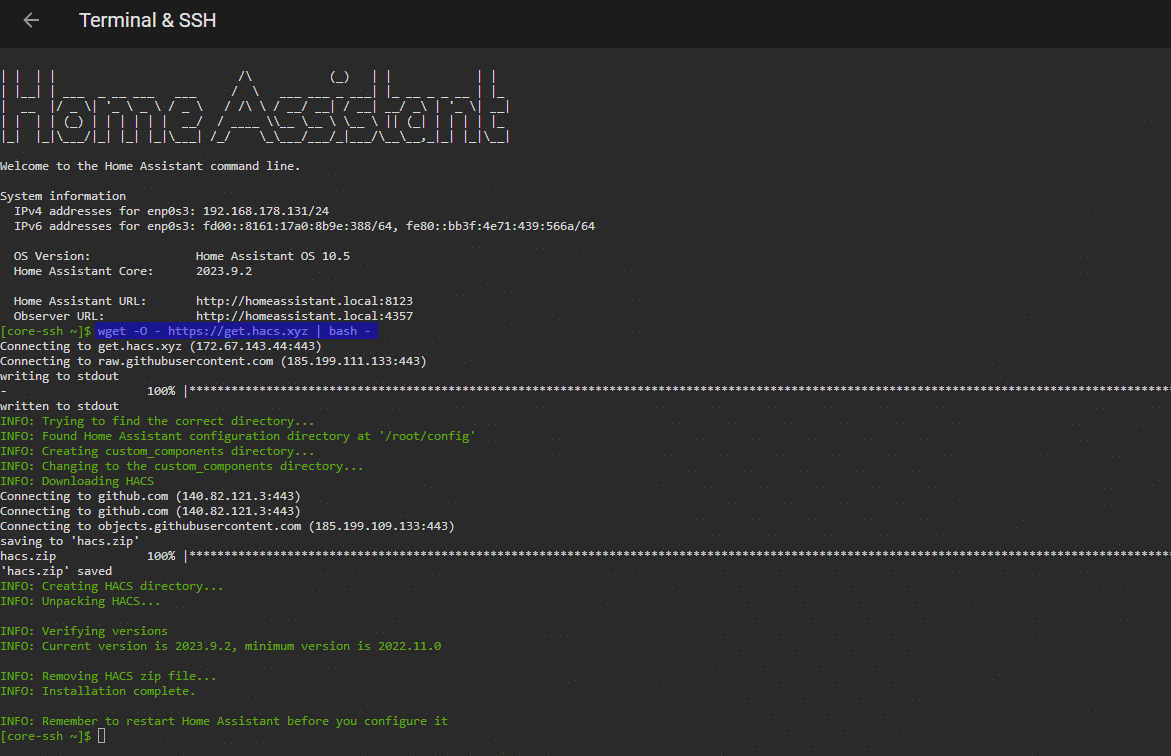The height and width of the screenshot is (756, 1171).
Task: Open the Observer URL with port 4357
Action: click(x=304, y=316)
